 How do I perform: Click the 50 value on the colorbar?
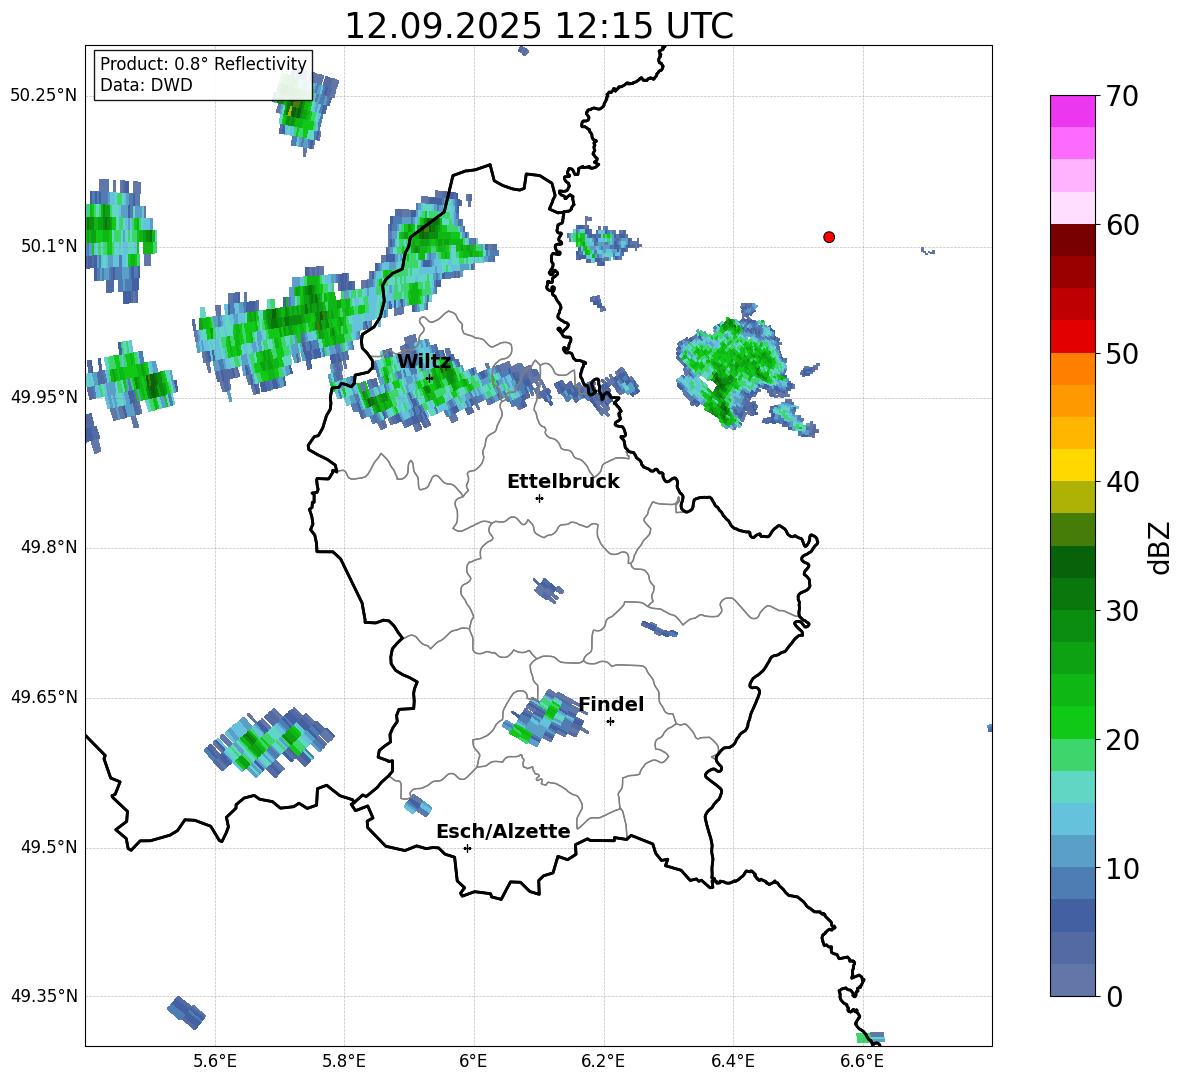coord(1122,353)
